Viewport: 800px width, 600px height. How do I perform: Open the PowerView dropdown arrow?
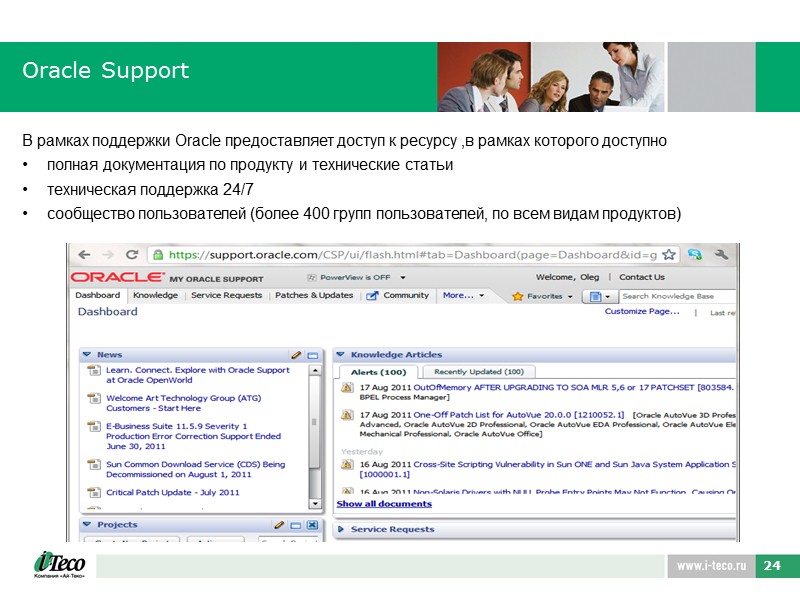403,278
